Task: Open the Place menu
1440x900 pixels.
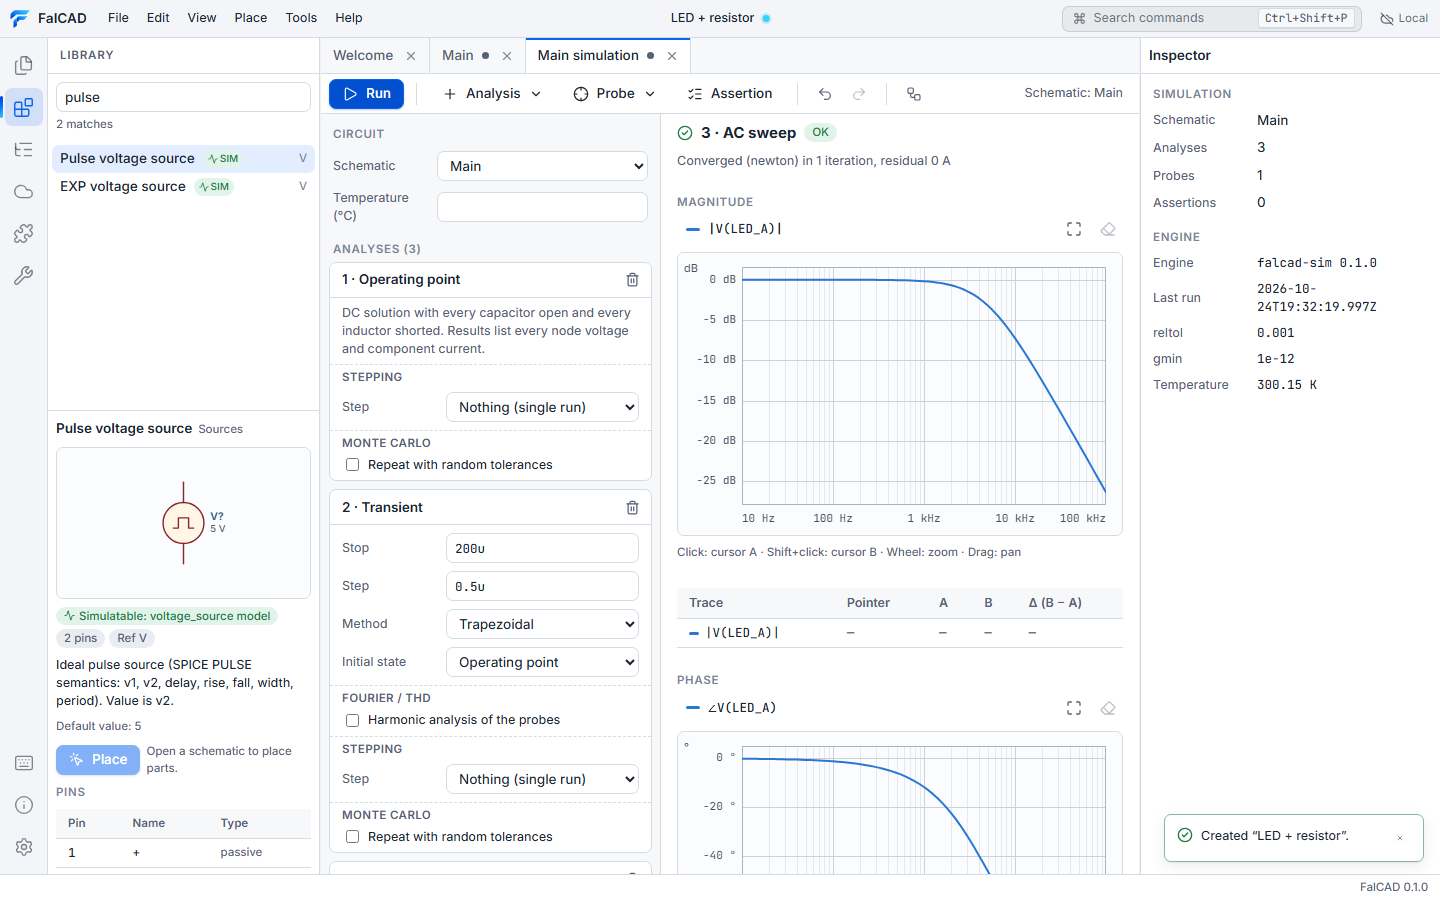Action: tap(251, 18)
